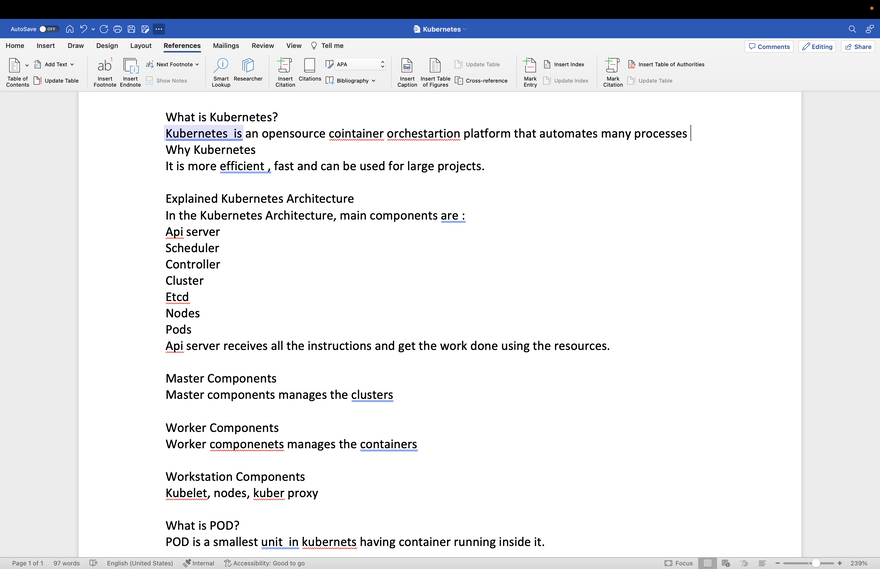Switch to the Mailings tab
The width and height of the screenshot is (880, 569).
coord(226,46)
